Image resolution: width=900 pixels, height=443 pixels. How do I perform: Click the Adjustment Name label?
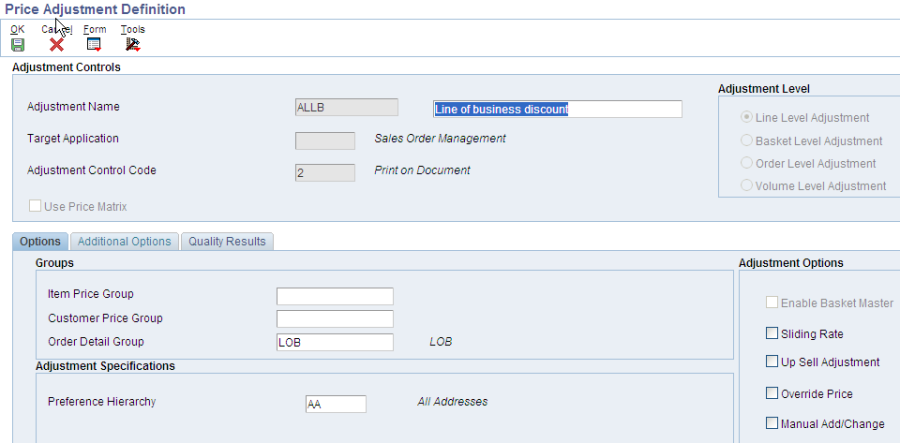click(x=73, y=106)
